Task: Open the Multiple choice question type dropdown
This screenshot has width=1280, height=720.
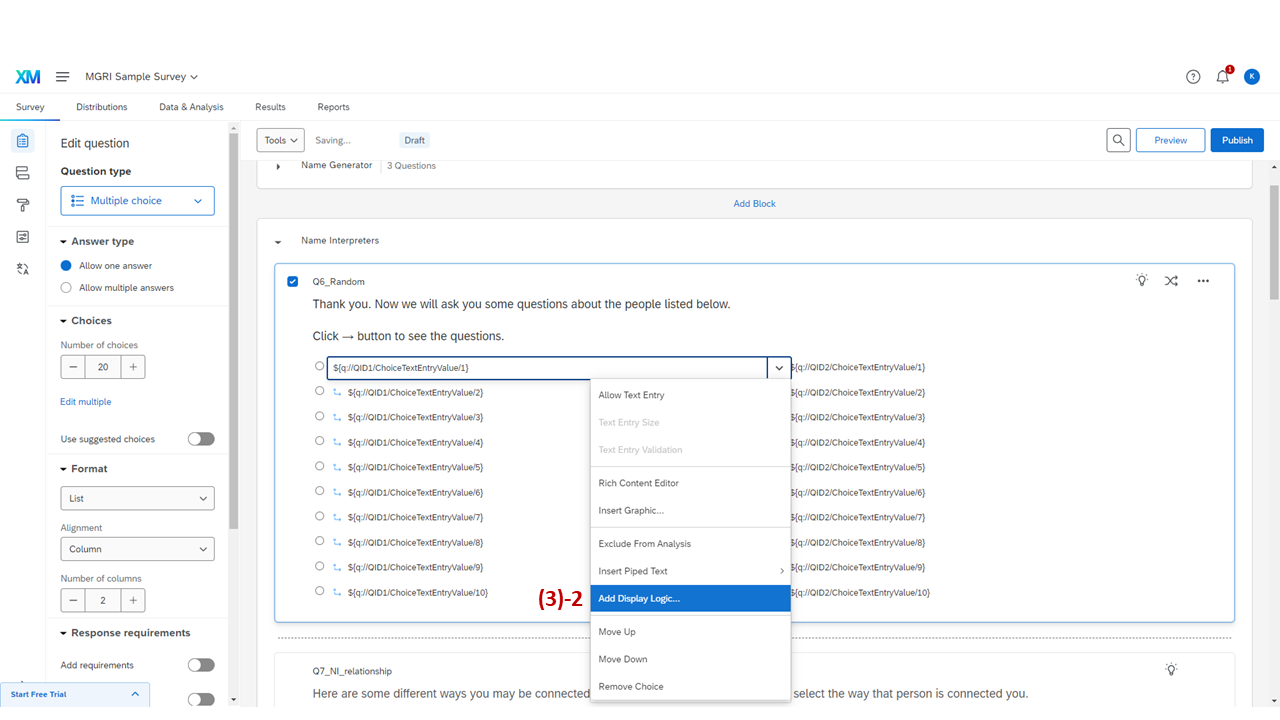Action: [x=137, y=200]
